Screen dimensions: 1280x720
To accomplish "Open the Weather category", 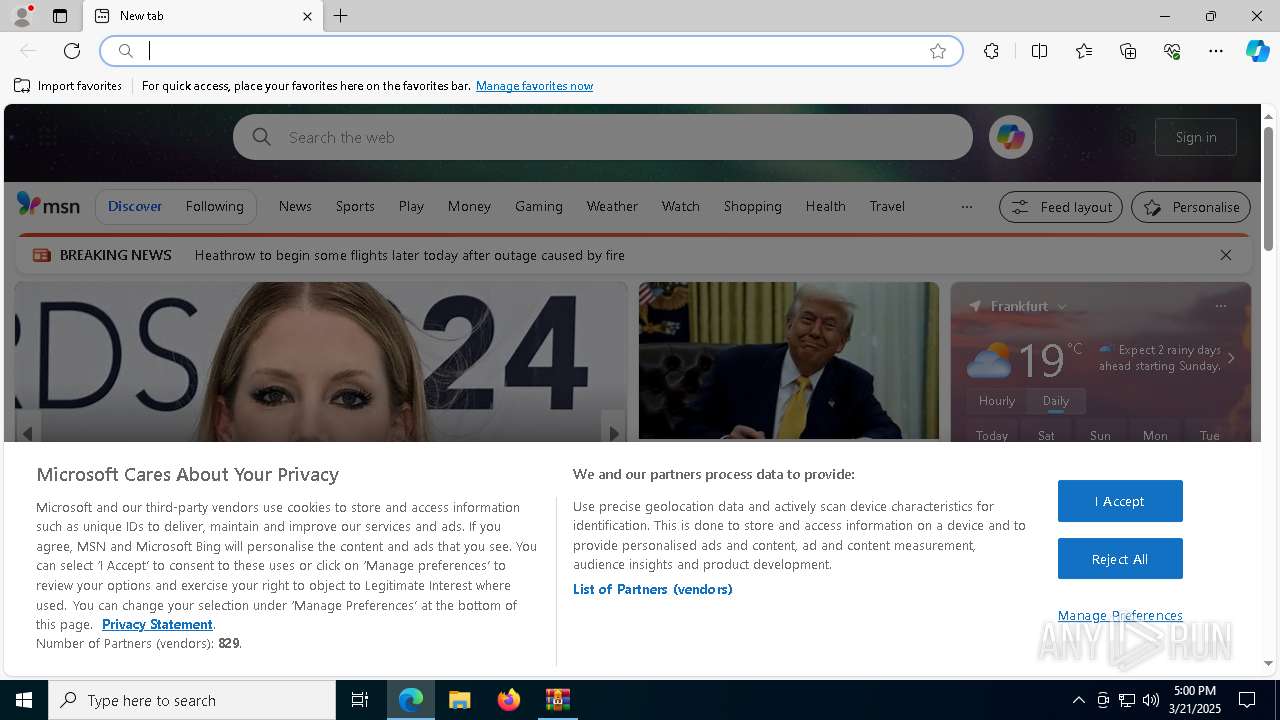I will [612, 206].
